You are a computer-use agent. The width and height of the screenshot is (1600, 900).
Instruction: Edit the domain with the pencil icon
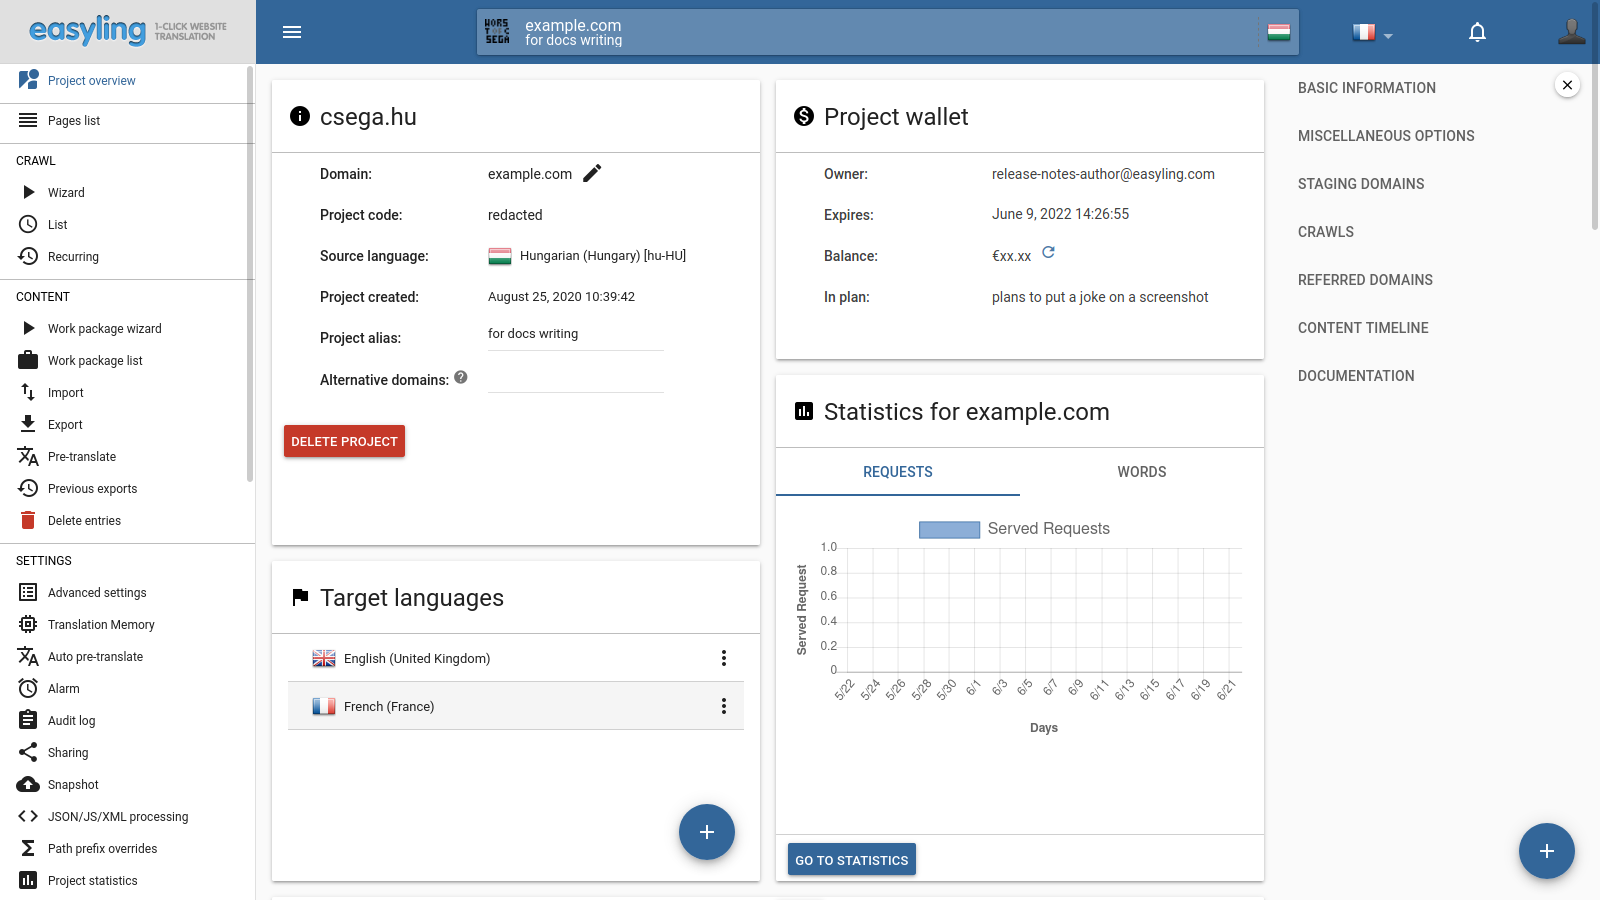click(x=592, y=173)
